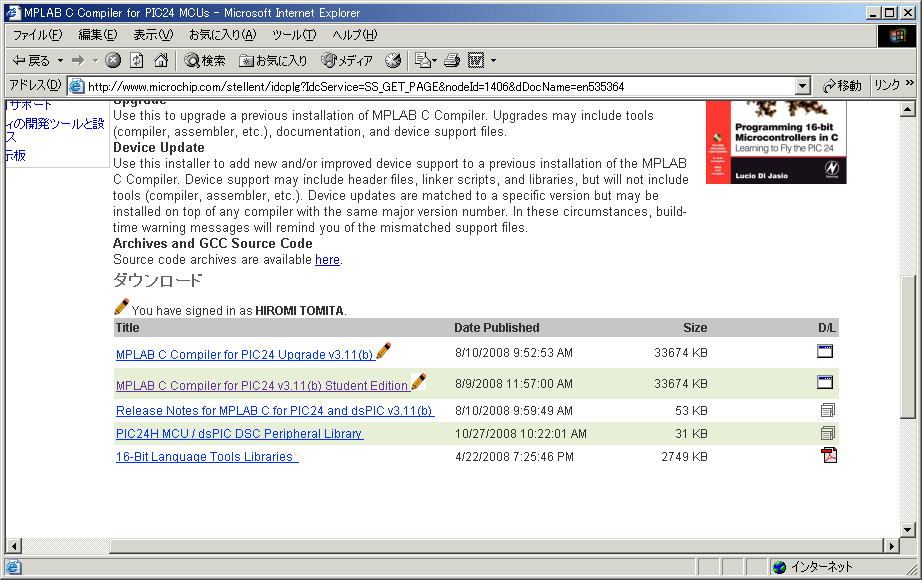The height and width of the screenshot is (580, 922).
Task: Open the お気に入り(A) menu
Action: click(223, 35)
